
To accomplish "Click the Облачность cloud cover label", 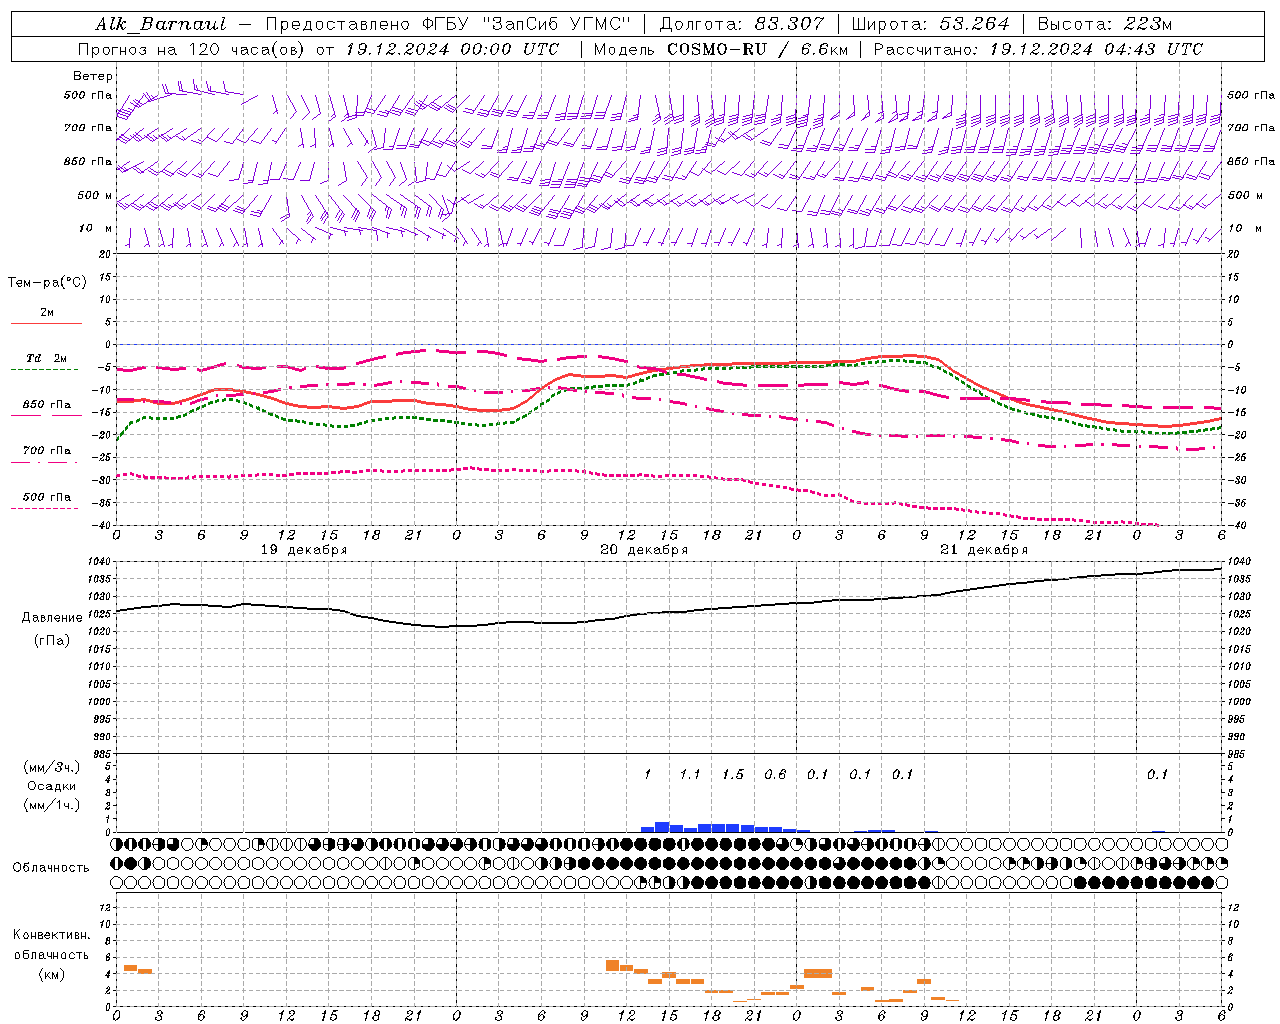I will pyautogui.click(x=51, y=868).
